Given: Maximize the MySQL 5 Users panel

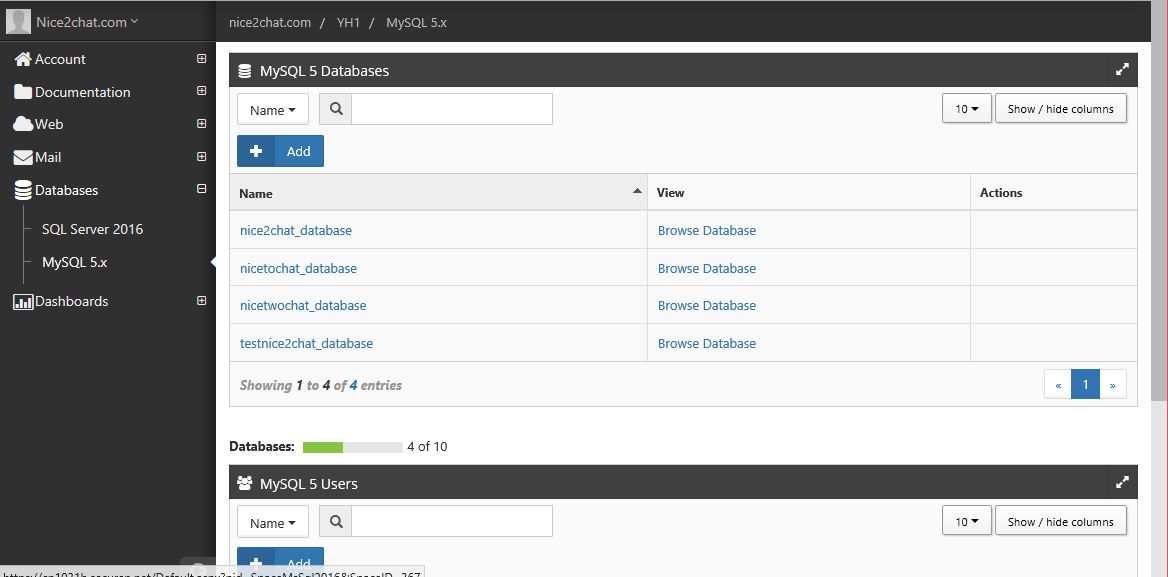Looking at the screenshot, I should pos(1123,482).
